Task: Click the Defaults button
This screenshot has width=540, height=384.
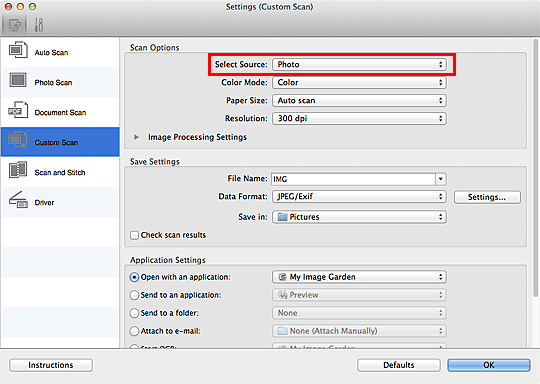Action: click(x=399, y=365)
